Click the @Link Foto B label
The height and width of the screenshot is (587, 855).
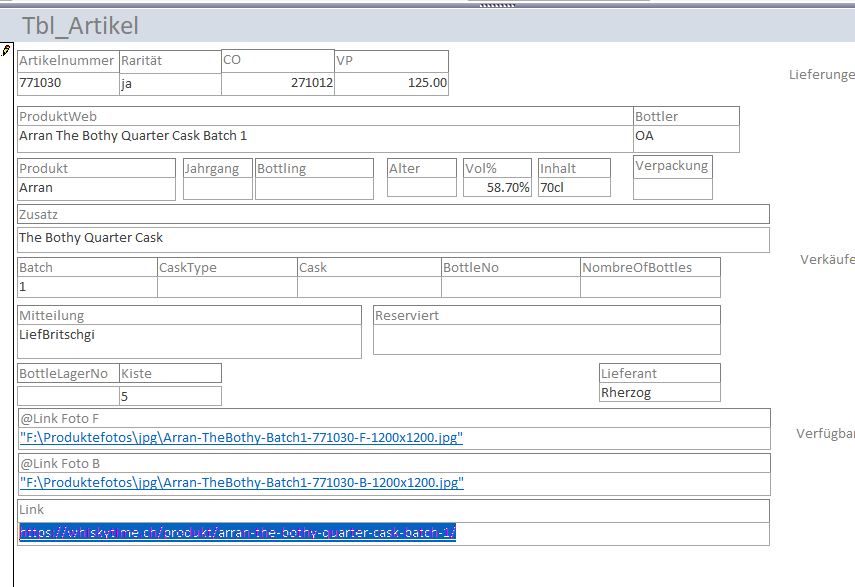pos(60,464)
